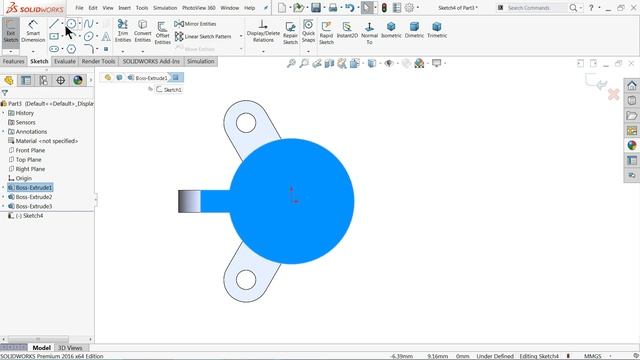Select the Smart Dimension tool
640x360 pixels.
tap(33, 31)
